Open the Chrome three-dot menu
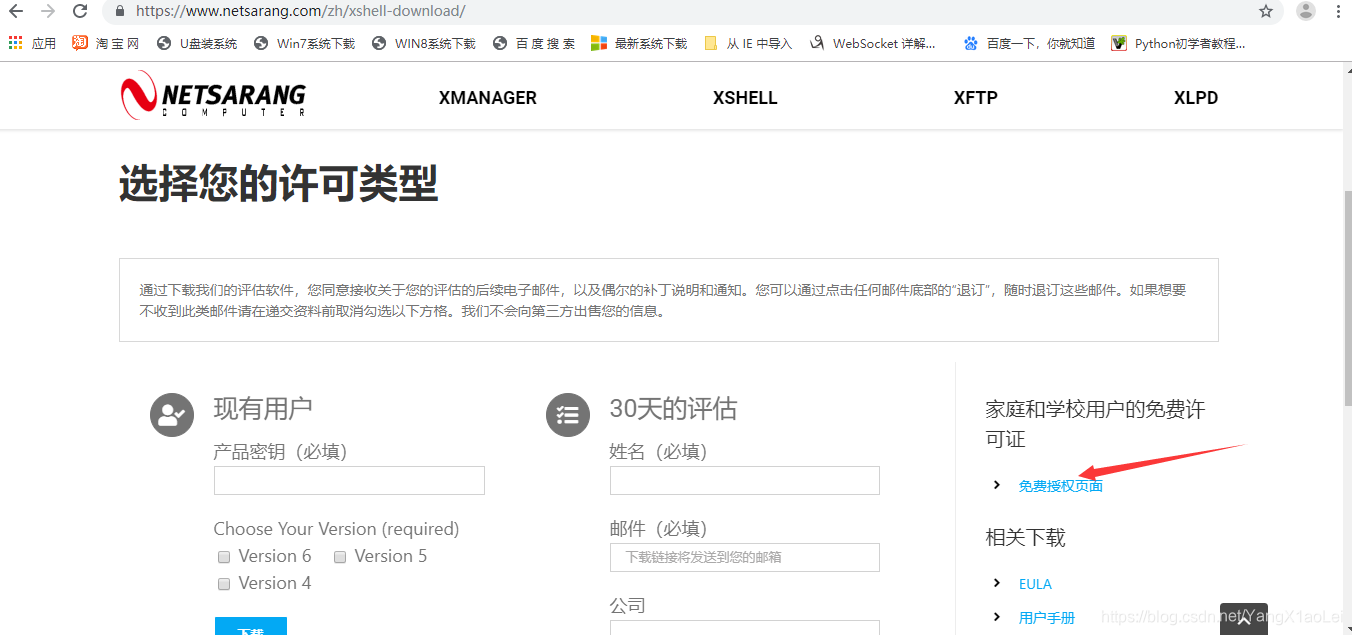The image size is (1352, 635). pyautogui.click(x=1338, y=12)
